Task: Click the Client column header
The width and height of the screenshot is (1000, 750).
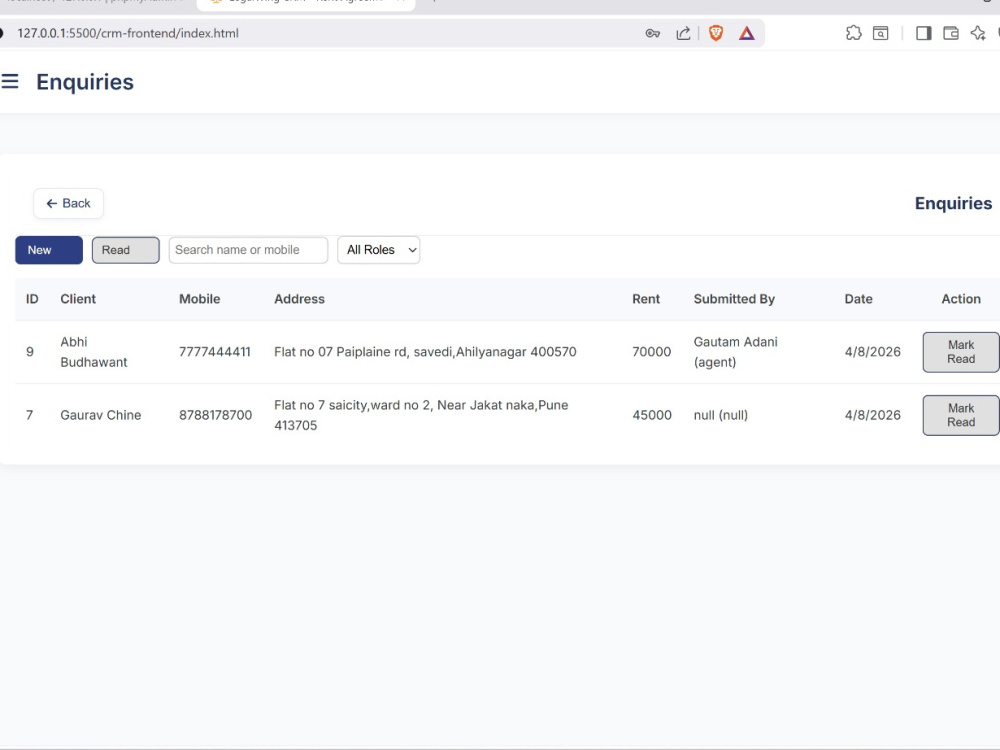Action: [x=78, y=299]
